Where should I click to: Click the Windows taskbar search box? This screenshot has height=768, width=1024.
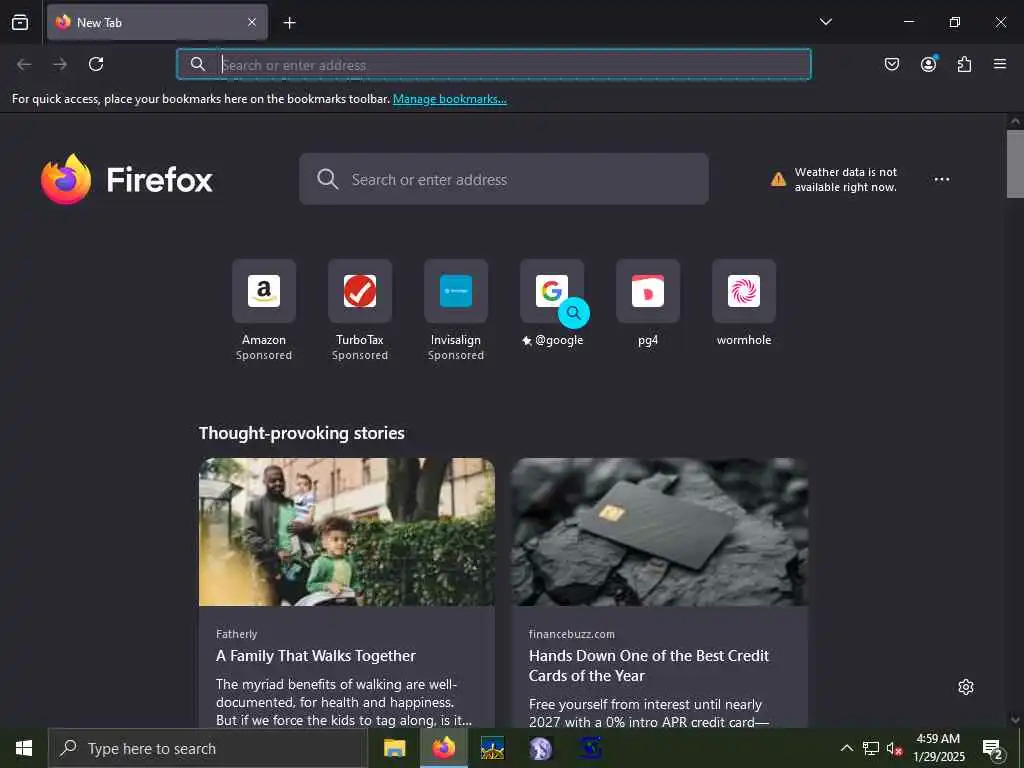208,748
